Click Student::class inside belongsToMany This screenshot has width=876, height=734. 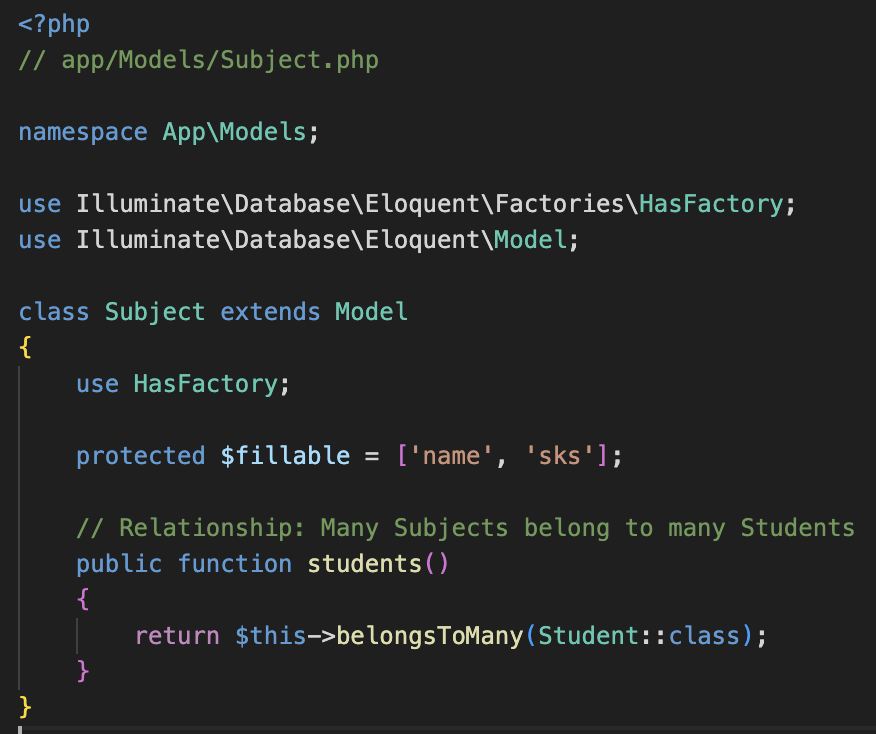(x=638, y=635)
